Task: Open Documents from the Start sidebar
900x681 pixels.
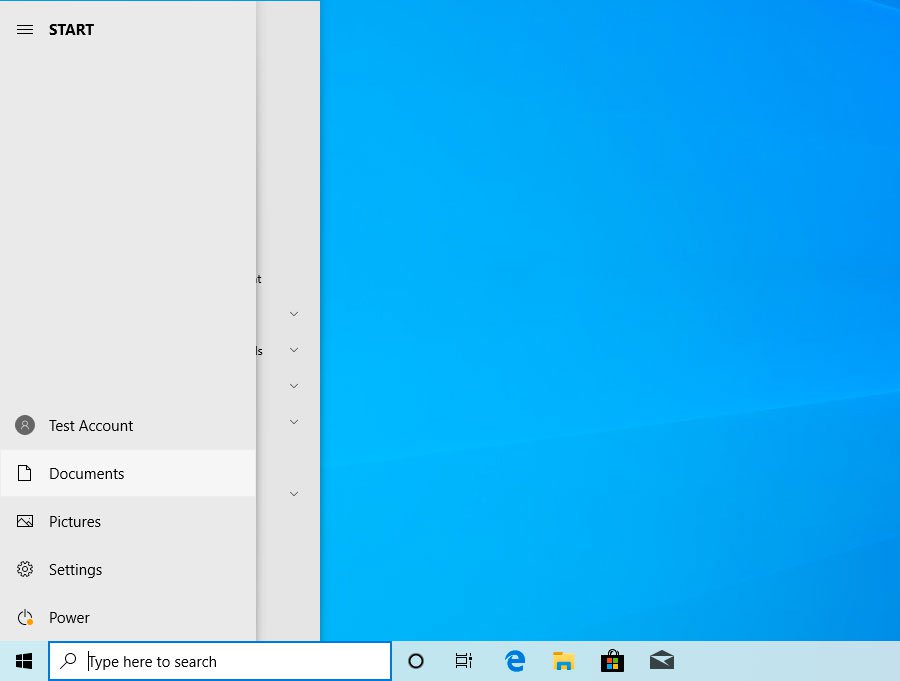Action: tap(86, 473)
